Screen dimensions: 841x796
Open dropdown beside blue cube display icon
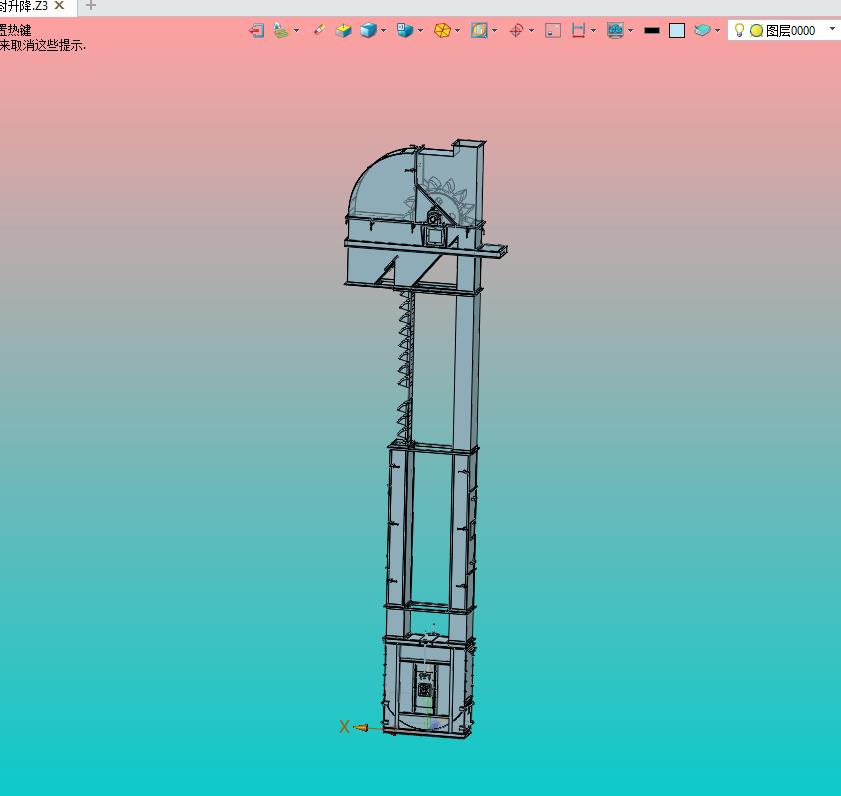click(x=383, y=31)
